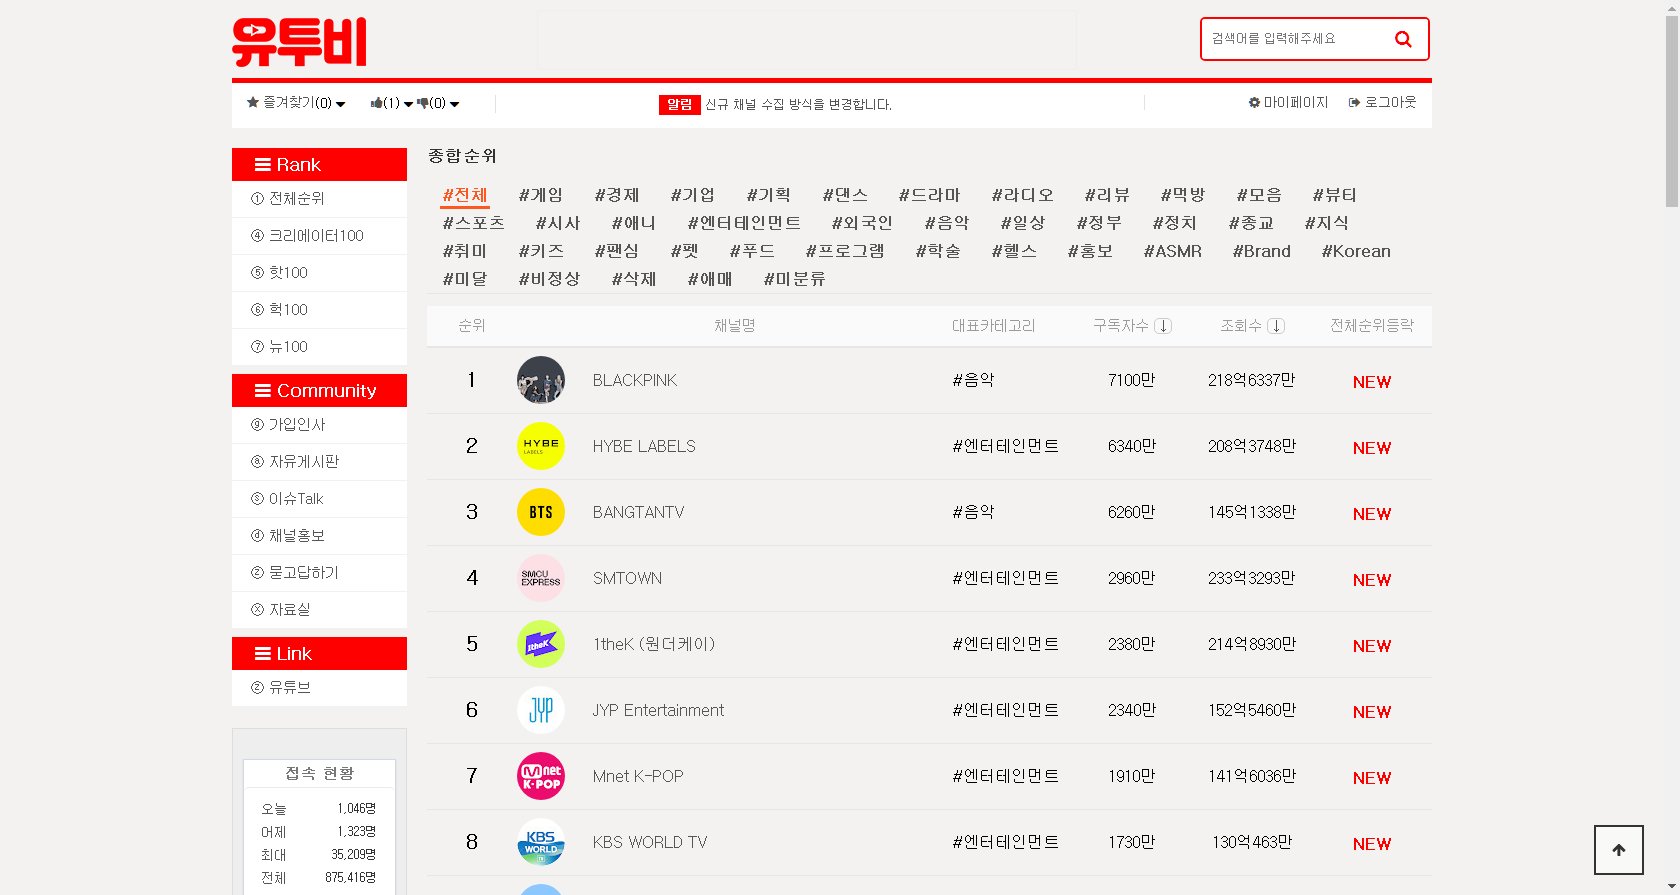Viewport: 1680px width, 895px height.
Task: Select the #스포츠 category tab
Action: (x=474, y=223)
